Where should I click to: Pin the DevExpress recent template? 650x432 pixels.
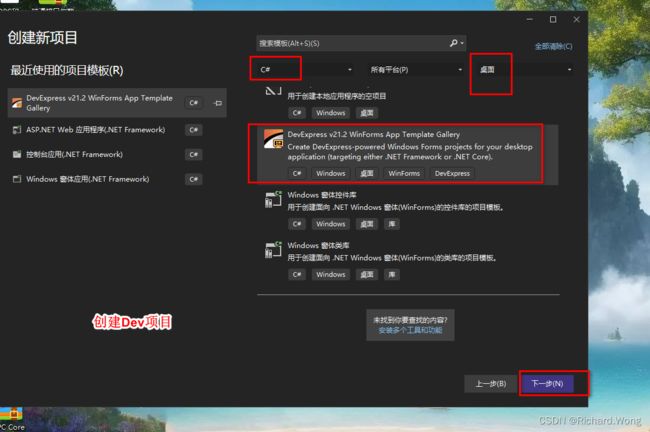(218, 103)
